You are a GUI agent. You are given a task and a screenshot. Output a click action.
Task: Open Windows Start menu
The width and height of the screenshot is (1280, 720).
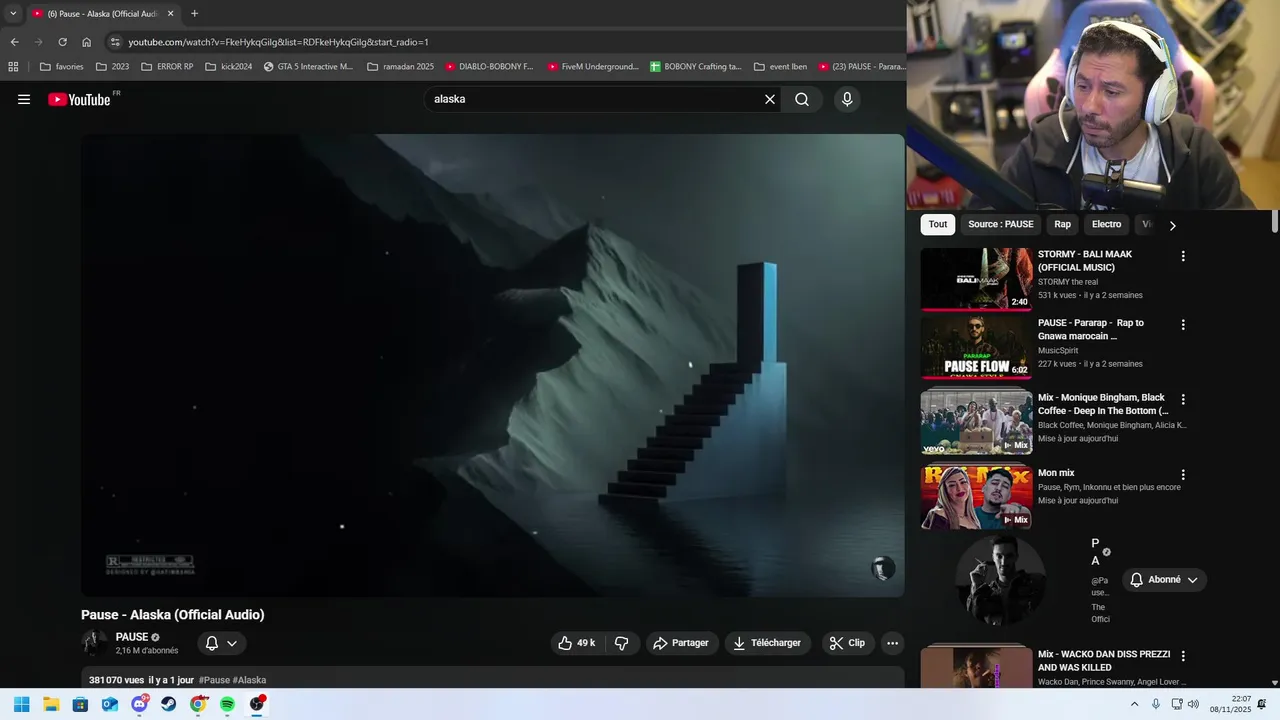tap(21, 704)
